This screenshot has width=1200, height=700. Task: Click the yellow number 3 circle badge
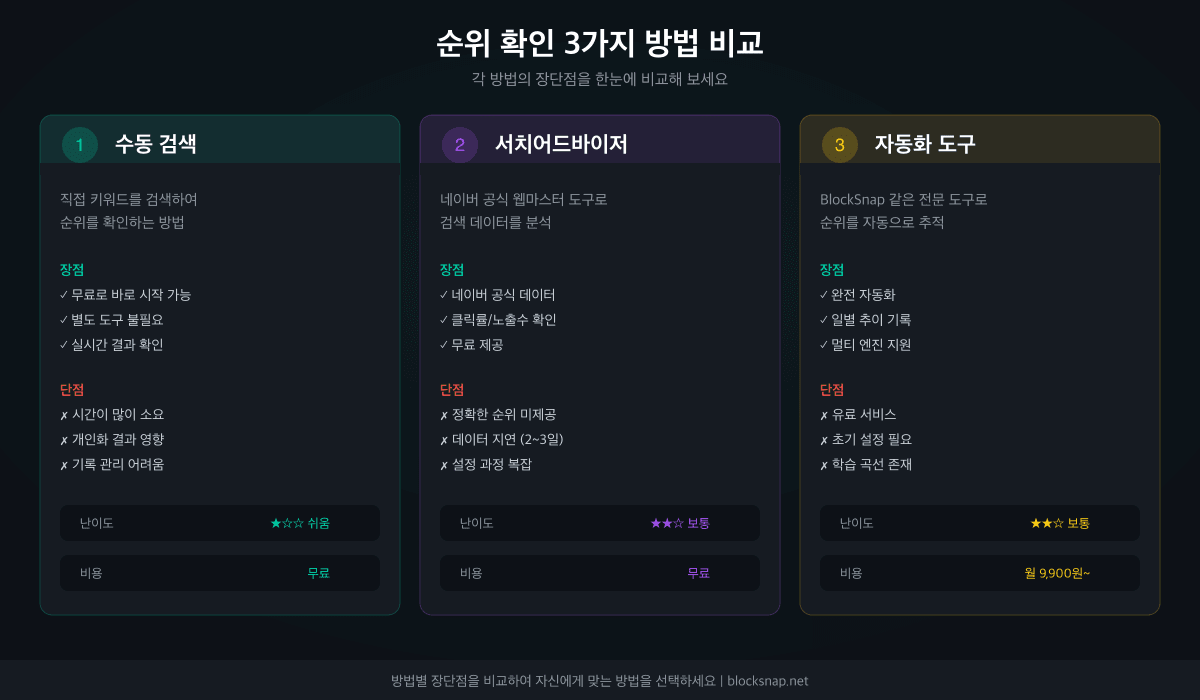[840, 145]
